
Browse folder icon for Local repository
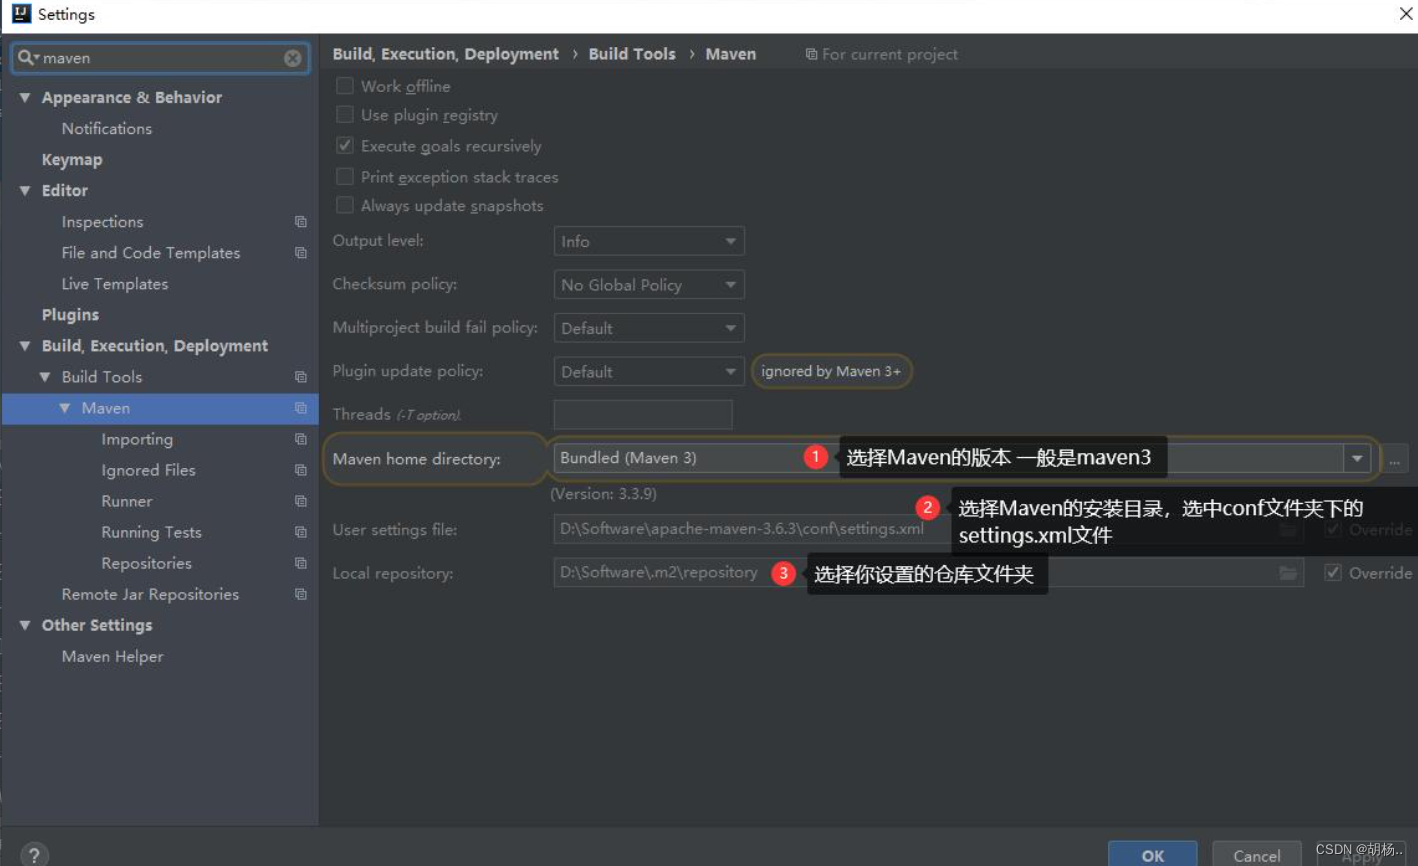1288,573
